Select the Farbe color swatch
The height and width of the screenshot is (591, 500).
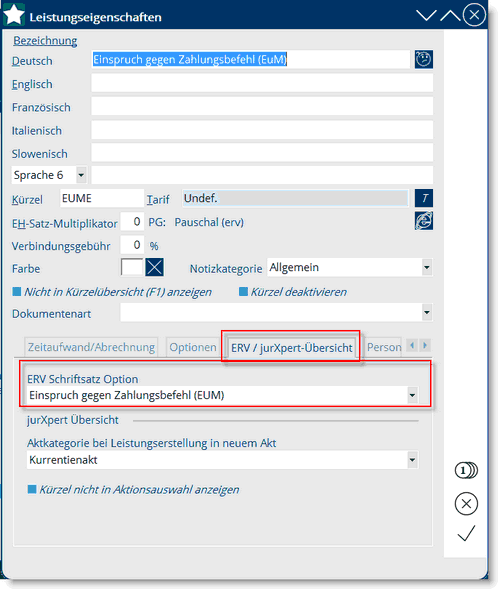tap(132, 268)
